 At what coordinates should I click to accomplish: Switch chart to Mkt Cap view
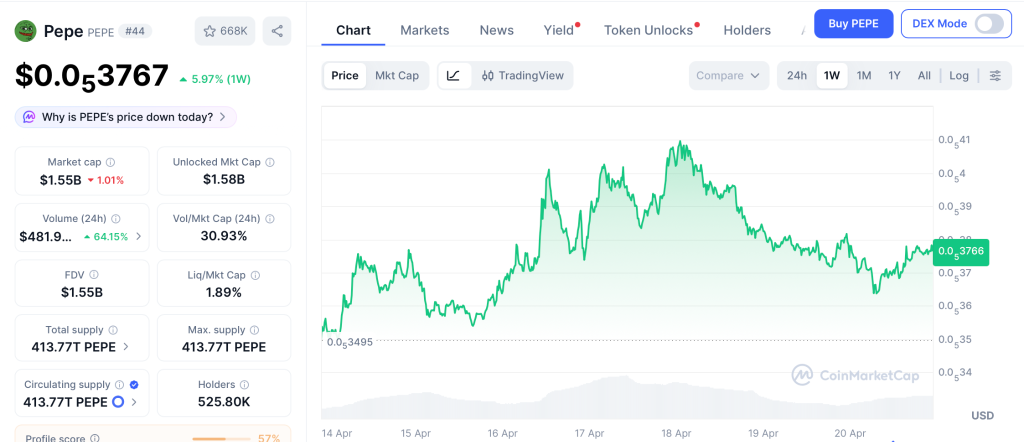(x=397, y=75)
